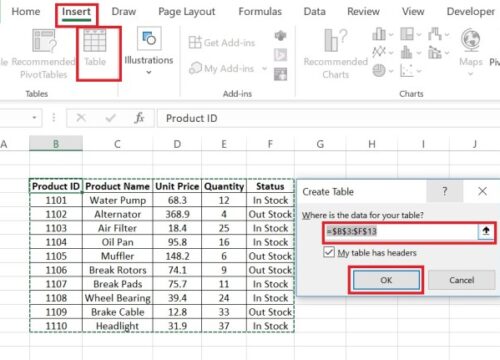Image resolution: width=500 pixels, height=360 pixels.
Task: Expand the Name Box dropdown
Action: tap(34, 118)
